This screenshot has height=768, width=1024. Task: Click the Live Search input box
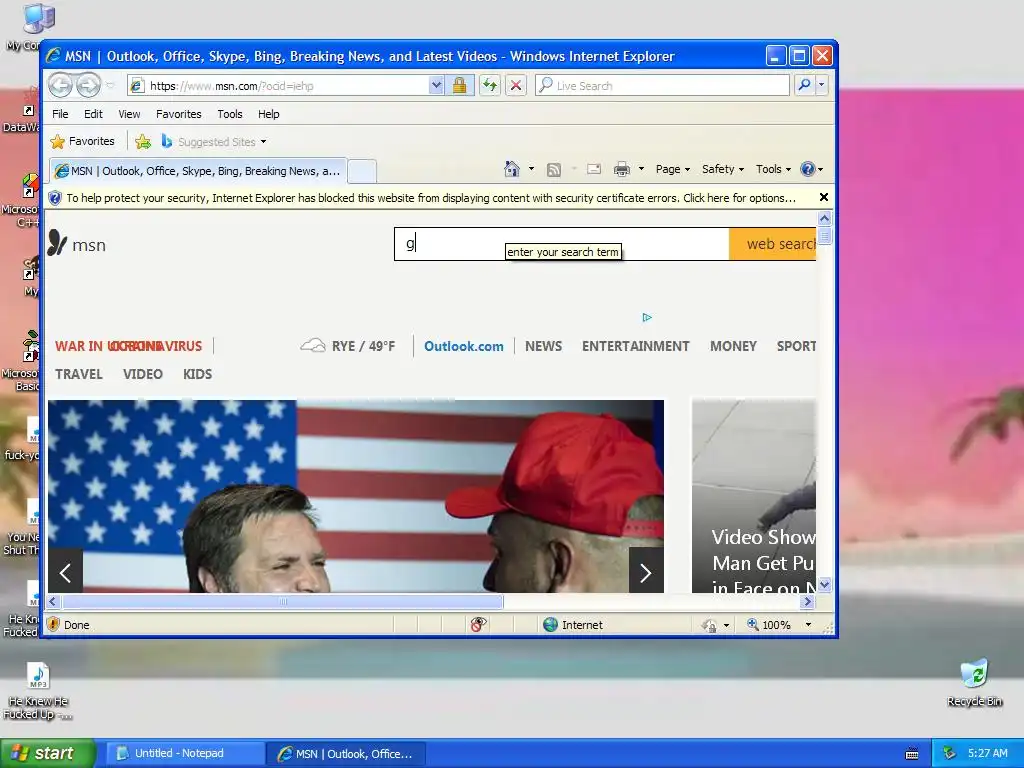[x=662, y=86]
